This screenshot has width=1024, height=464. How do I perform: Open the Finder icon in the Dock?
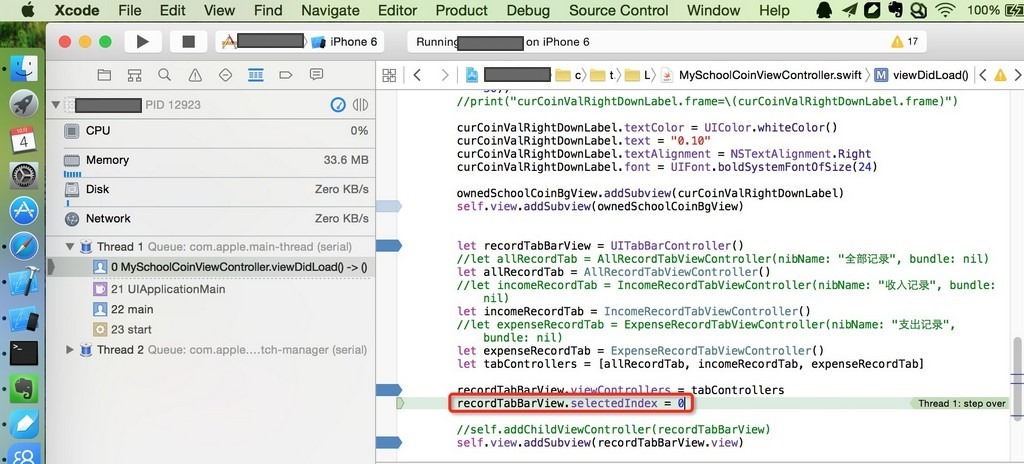click(x=24, y=68)
